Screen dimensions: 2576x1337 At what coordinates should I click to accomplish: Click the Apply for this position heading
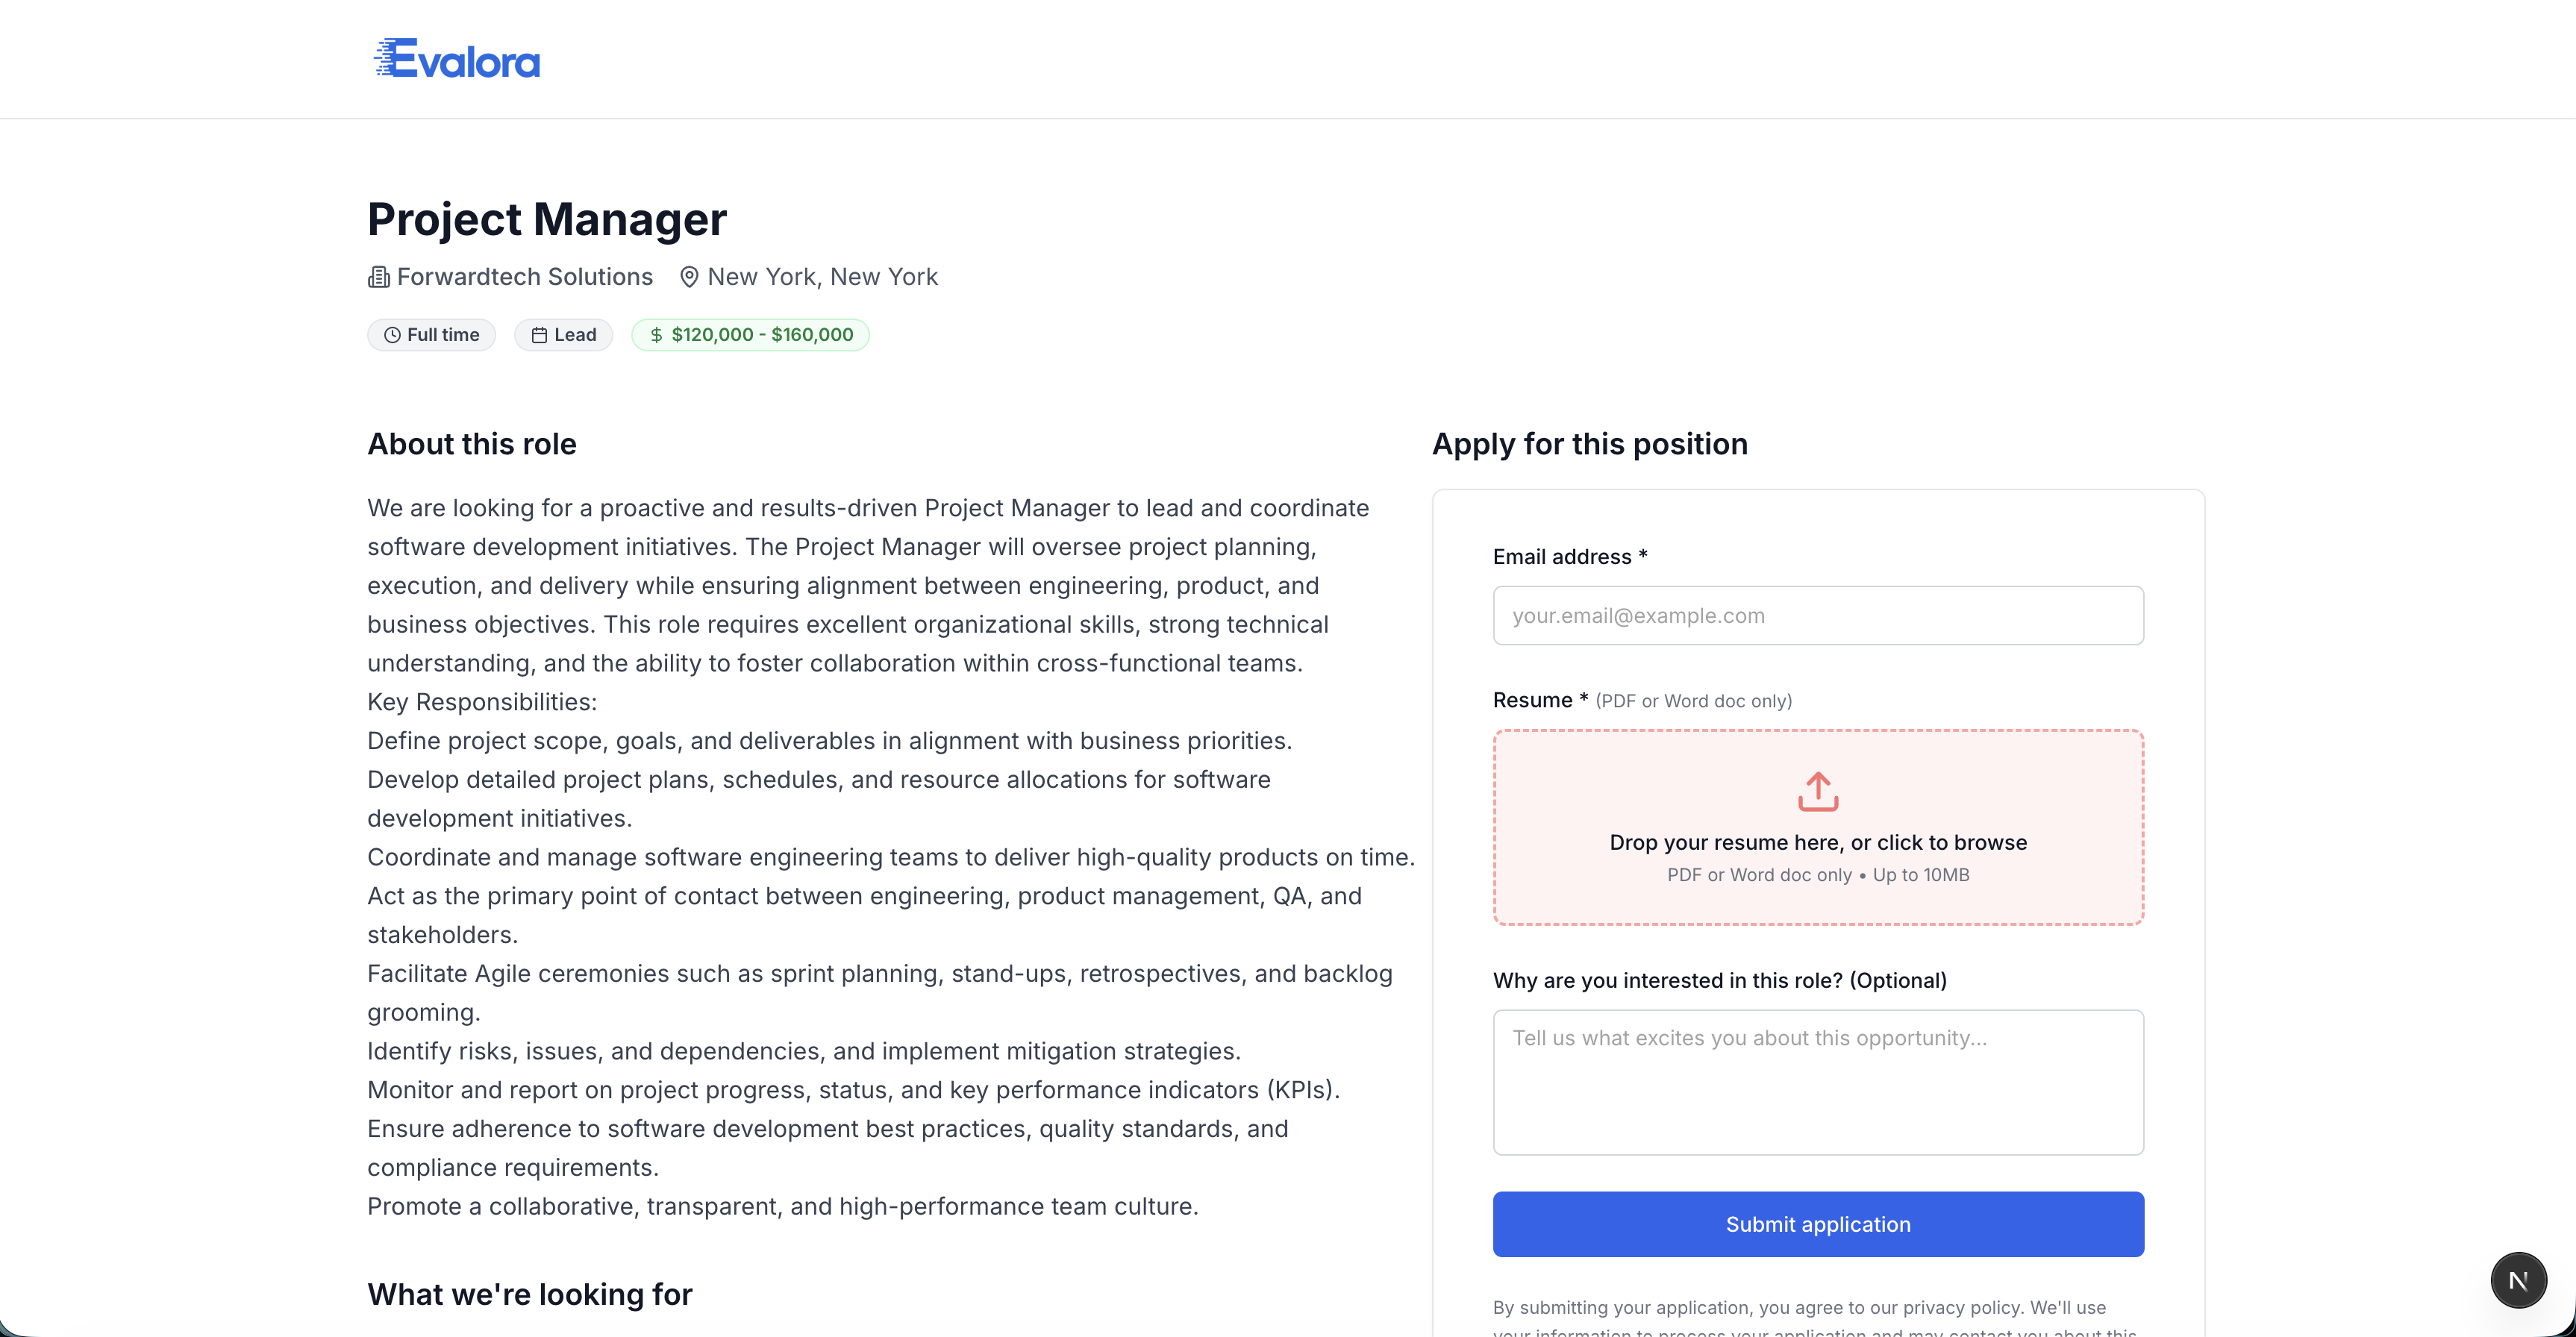1589,444
